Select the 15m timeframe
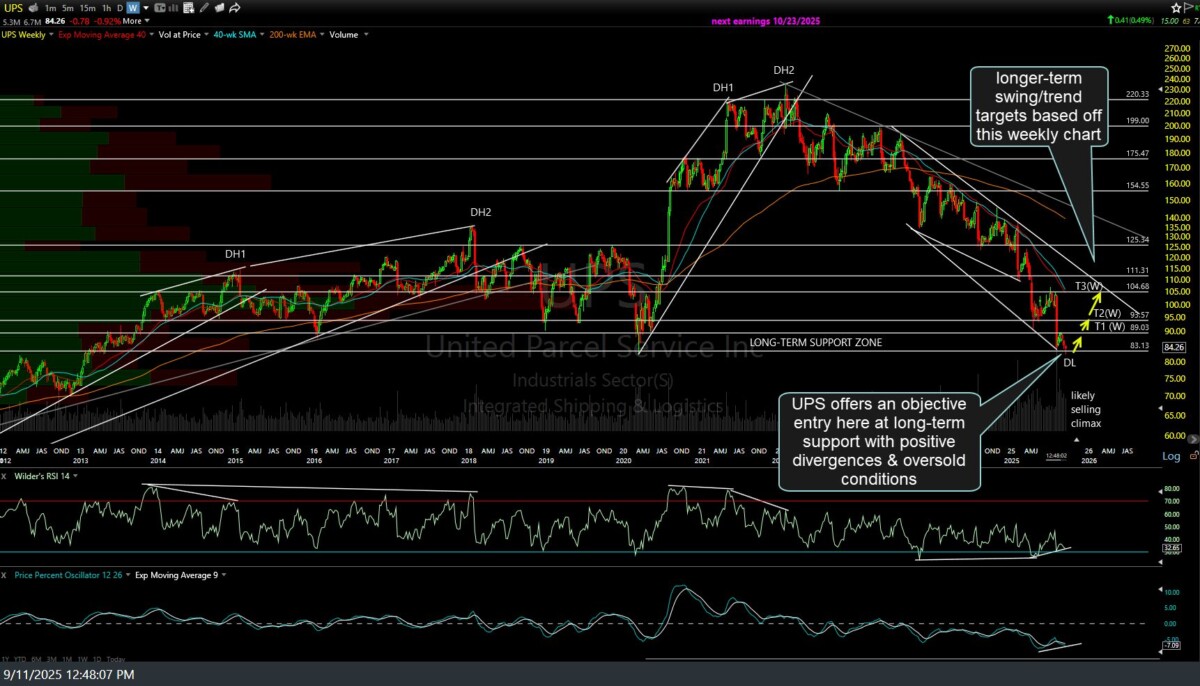 pos(87,7)
